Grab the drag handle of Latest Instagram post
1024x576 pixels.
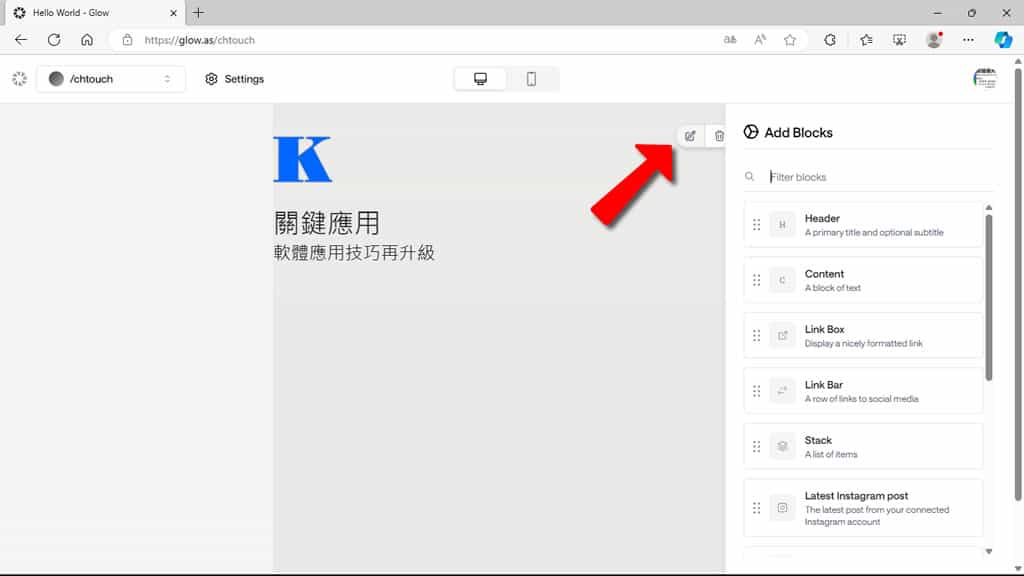pos(756,508)
